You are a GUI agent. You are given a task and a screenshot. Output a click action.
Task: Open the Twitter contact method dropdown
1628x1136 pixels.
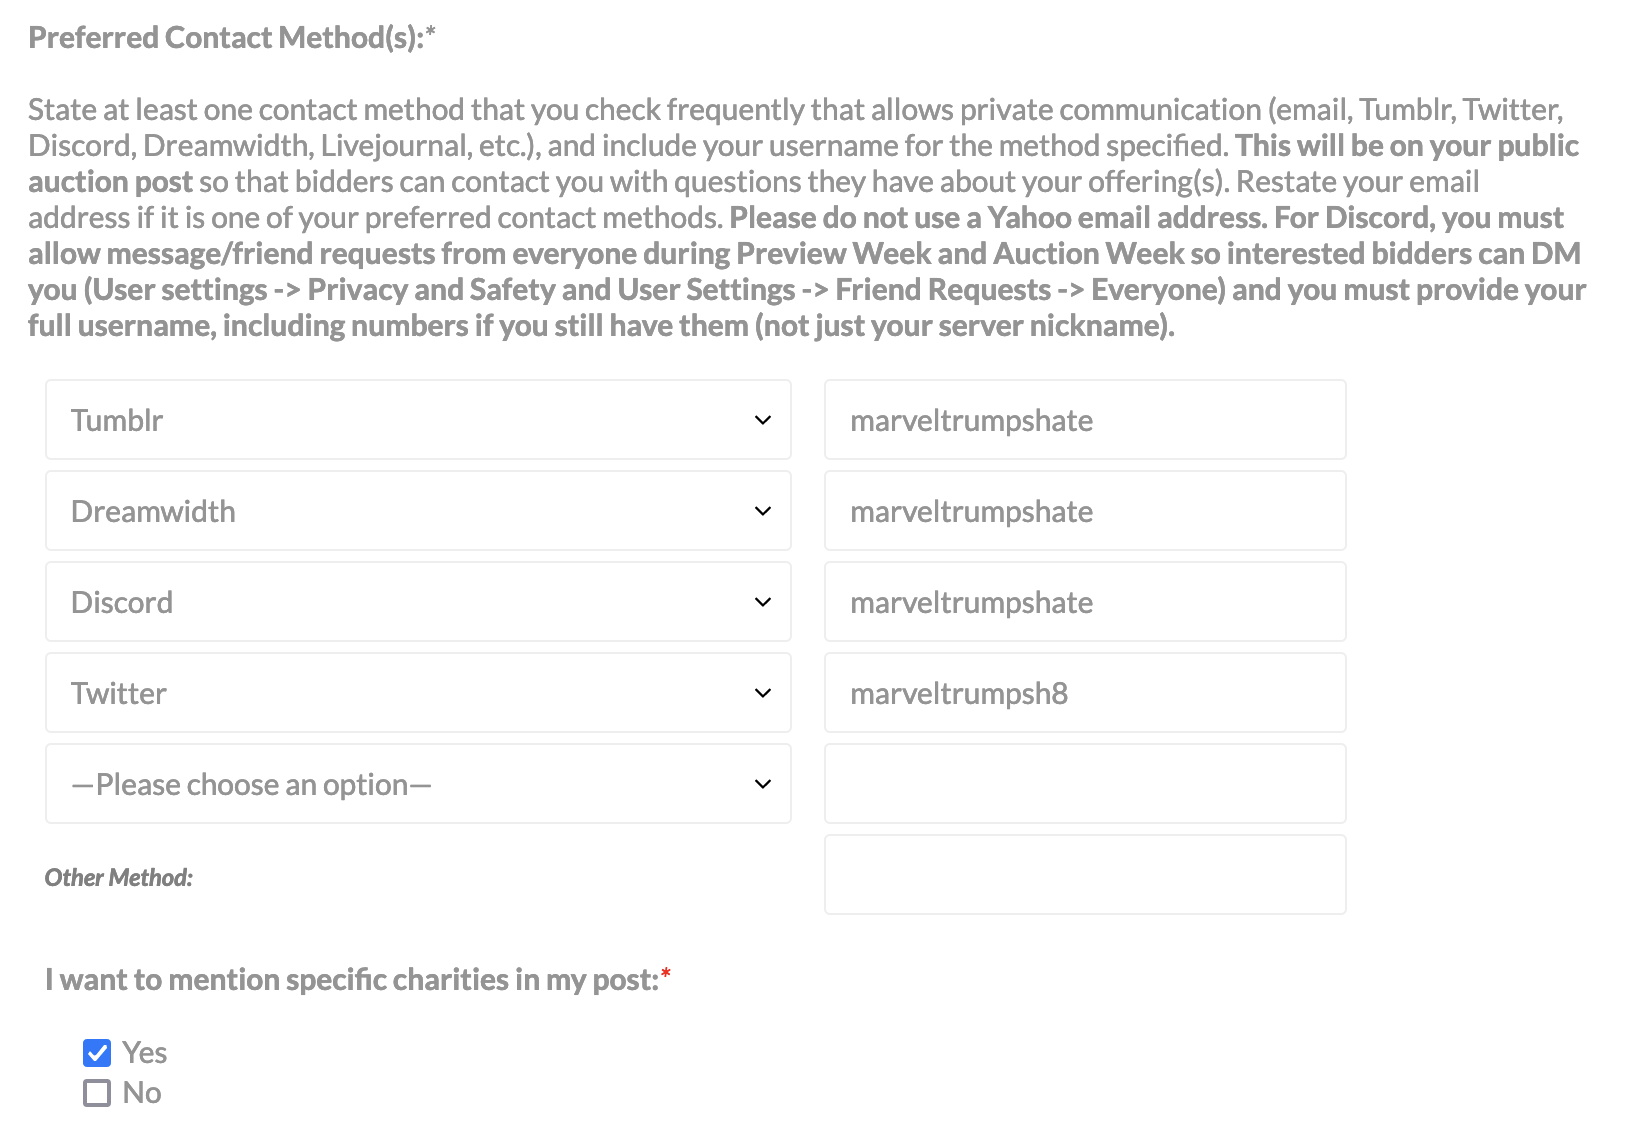[418, 693]
